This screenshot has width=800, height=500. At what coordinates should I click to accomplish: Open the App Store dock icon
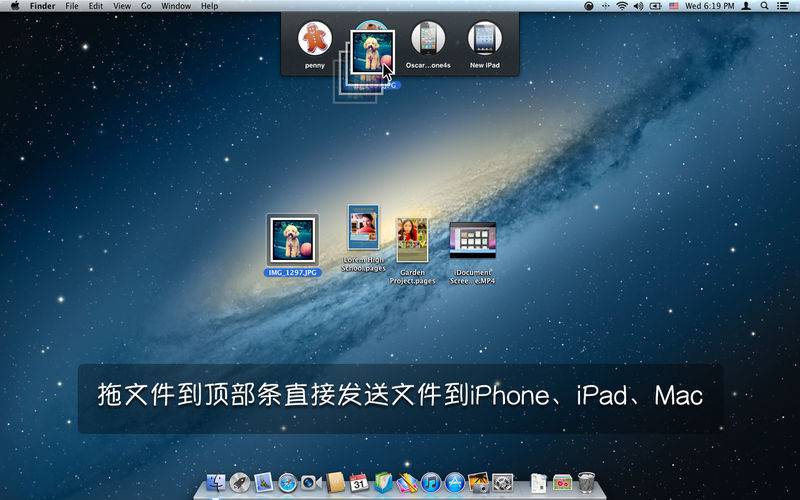tap(455, 482)
